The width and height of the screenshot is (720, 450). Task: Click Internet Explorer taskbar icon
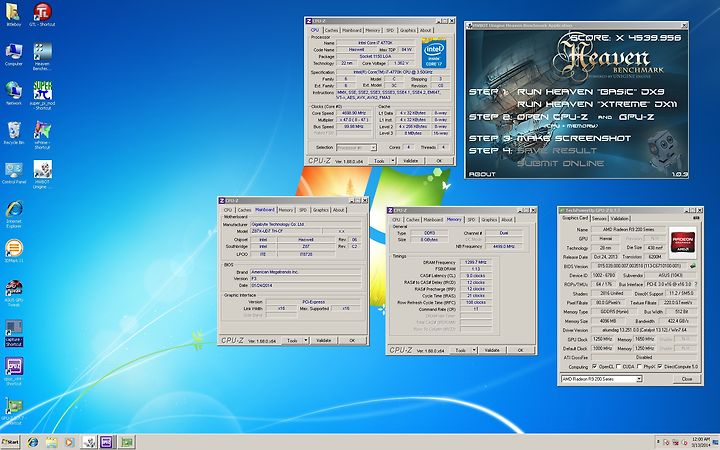tap(33, 442)
